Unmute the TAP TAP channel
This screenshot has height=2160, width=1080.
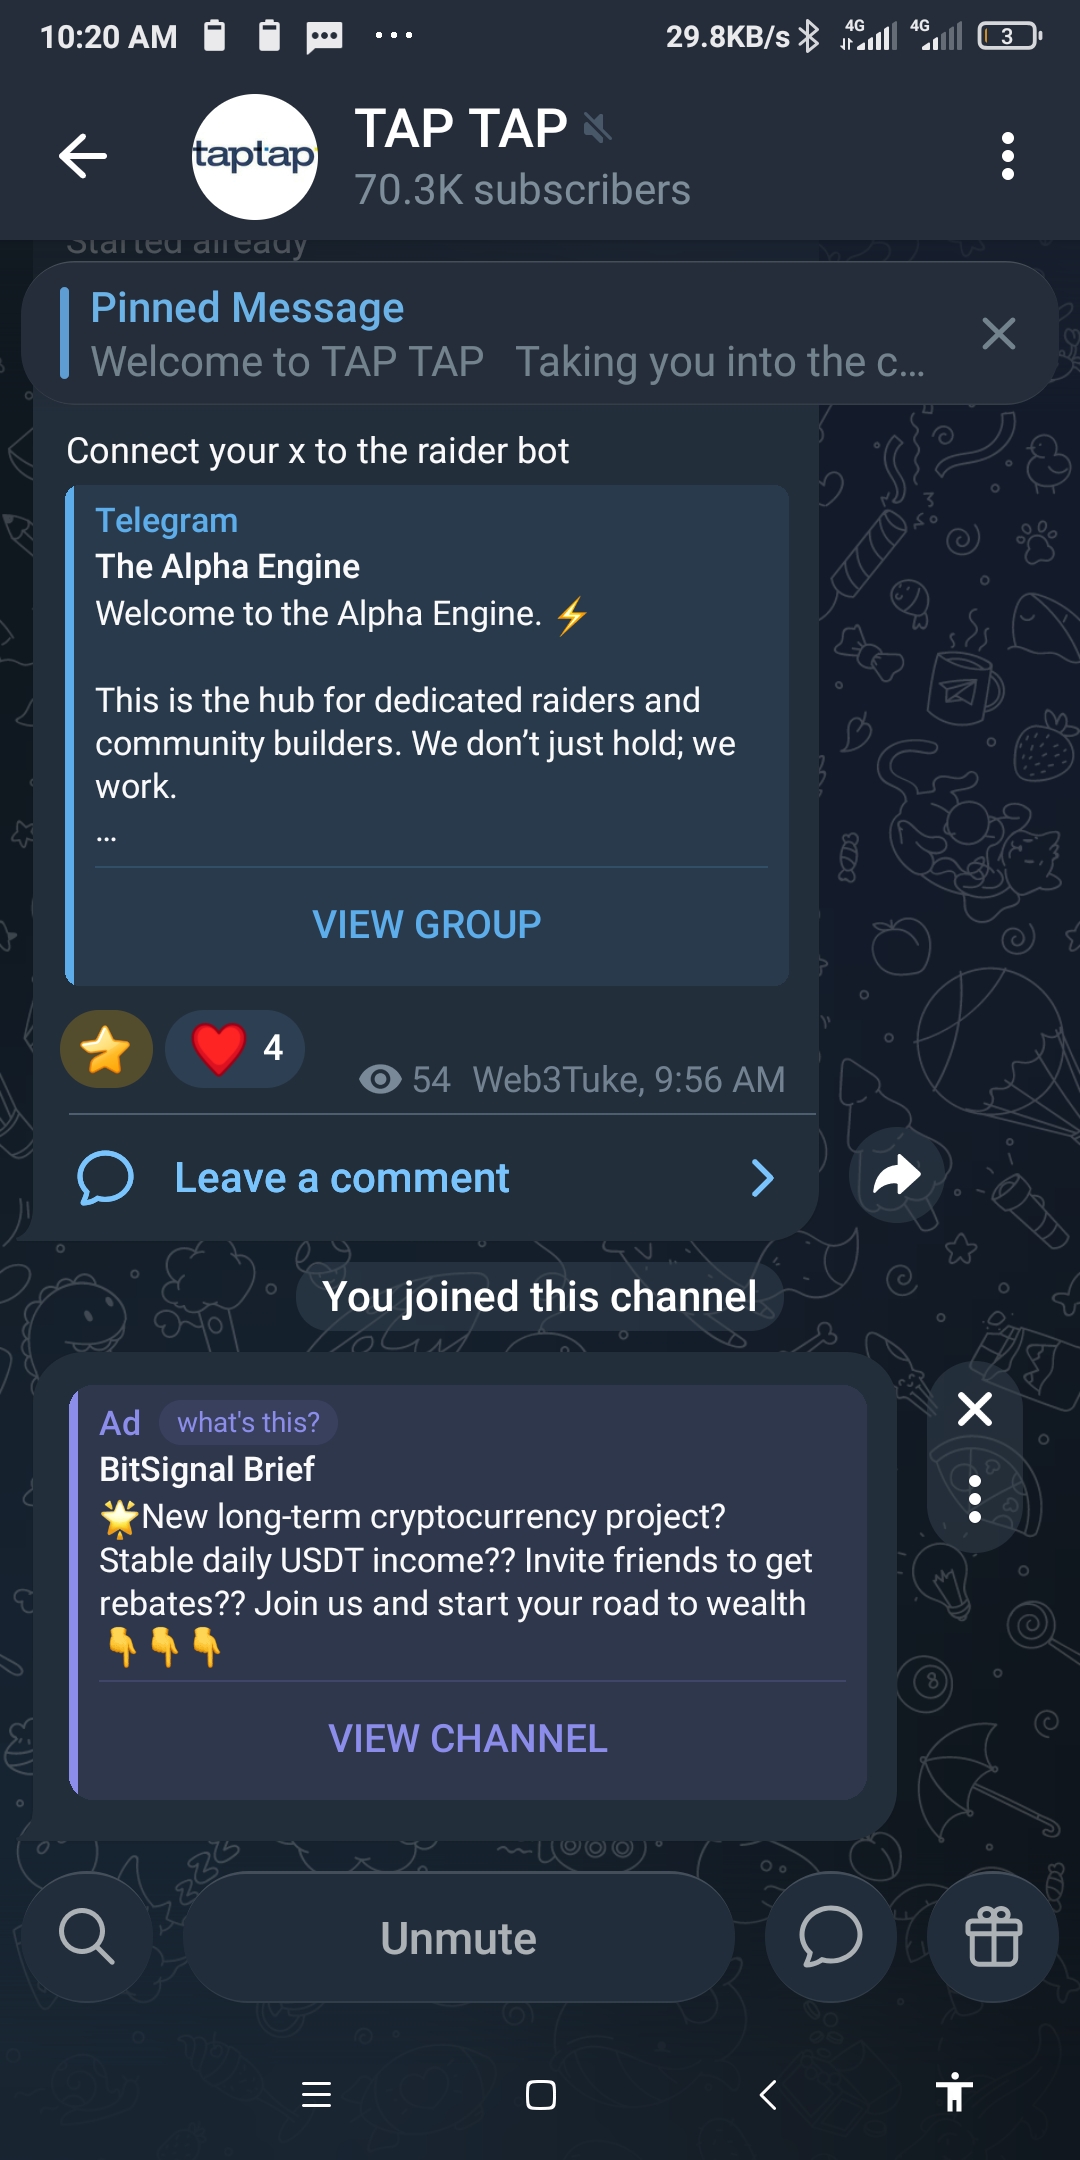pos(458,1938)
